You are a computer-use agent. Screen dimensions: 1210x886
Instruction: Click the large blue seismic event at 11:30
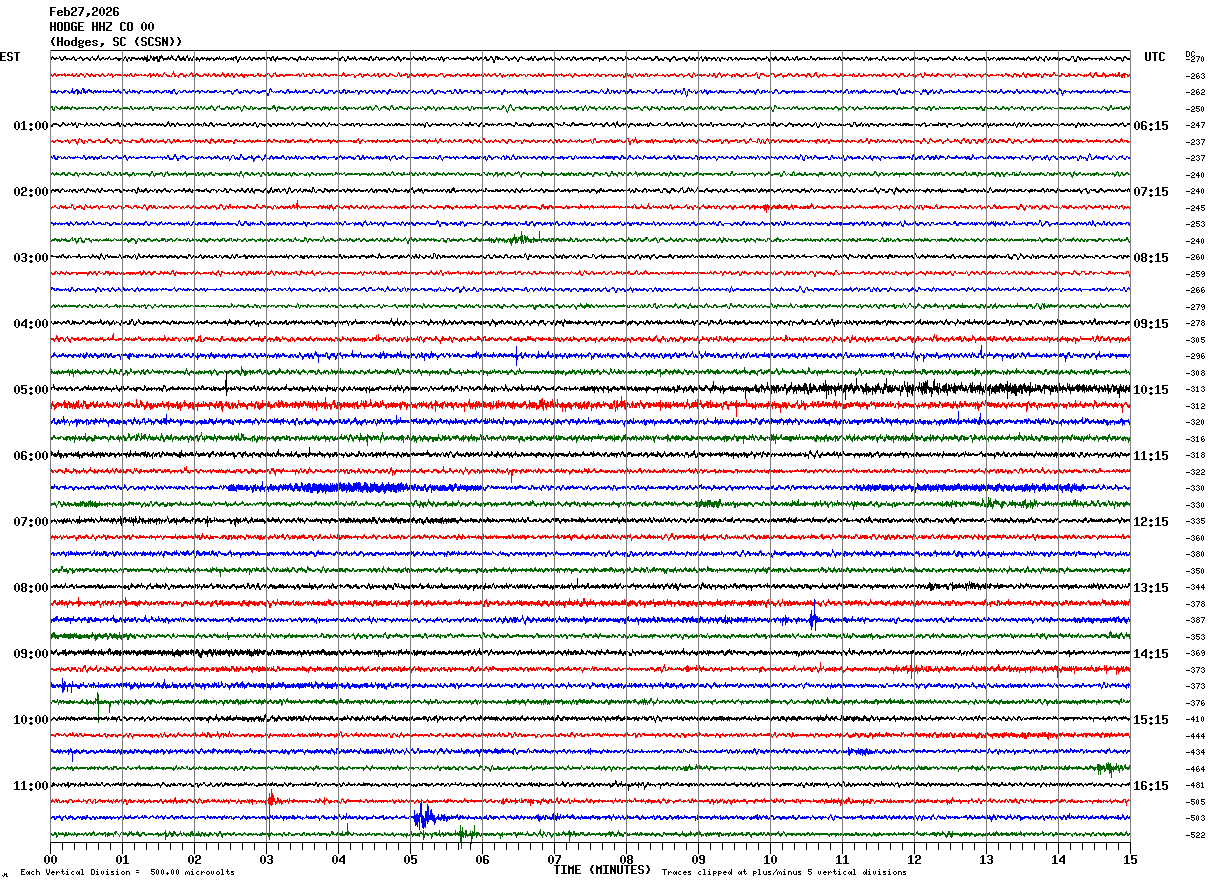pos(424,817)
